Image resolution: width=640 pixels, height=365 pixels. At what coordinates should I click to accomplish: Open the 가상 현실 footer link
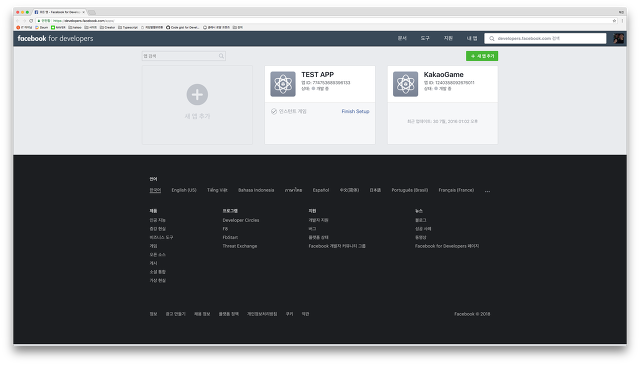click(158, 280)
